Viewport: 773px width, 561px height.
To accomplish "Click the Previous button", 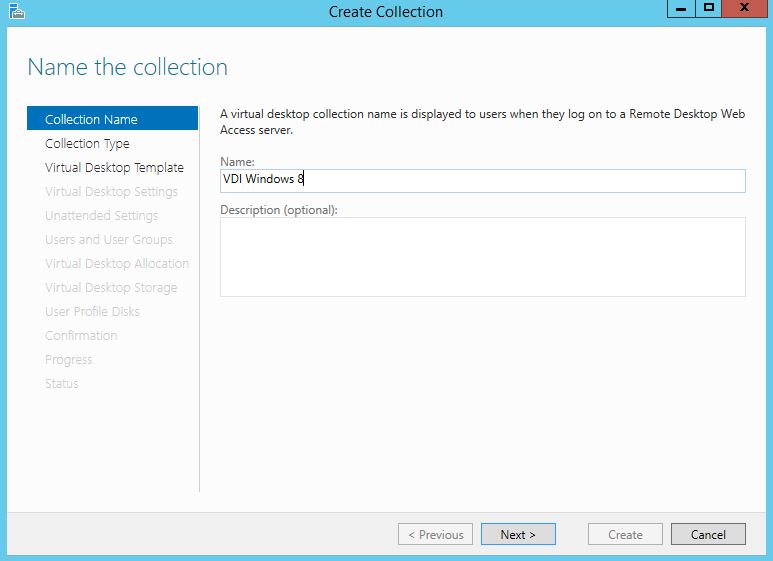I will click(x=435, y=534).
